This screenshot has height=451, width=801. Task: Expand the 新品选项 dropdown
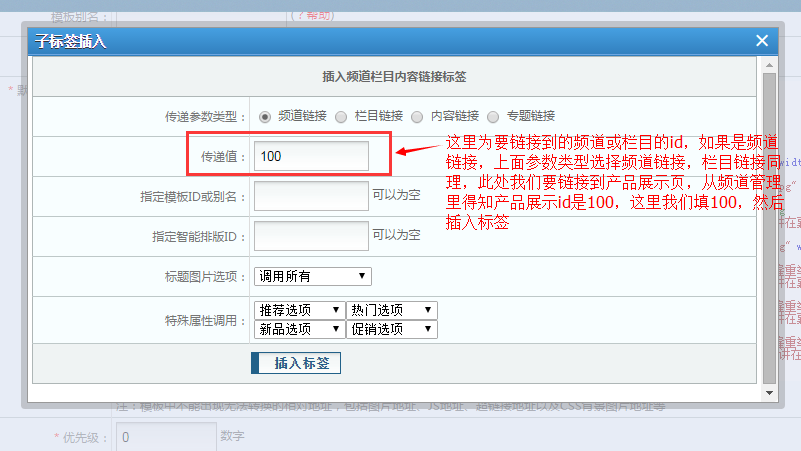coord(299,329)
